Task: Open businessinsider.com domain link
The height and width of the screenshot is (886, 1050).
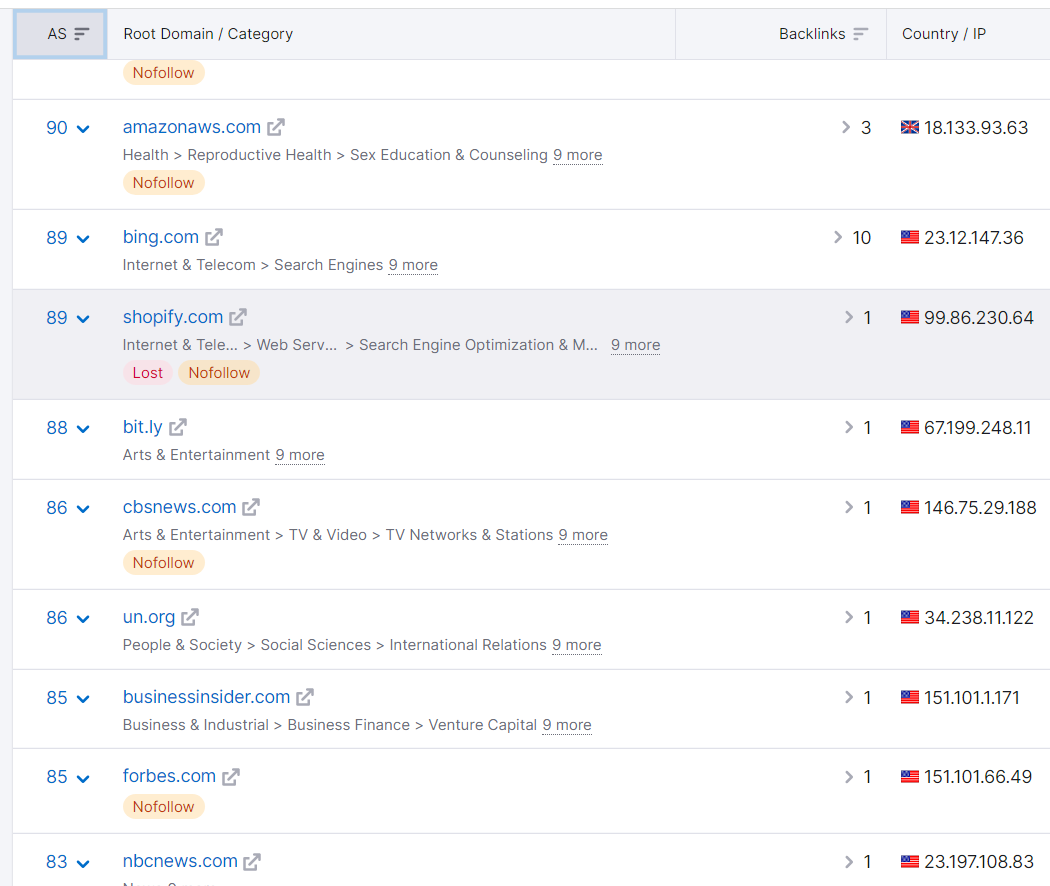Action: (x=206, y=697)
